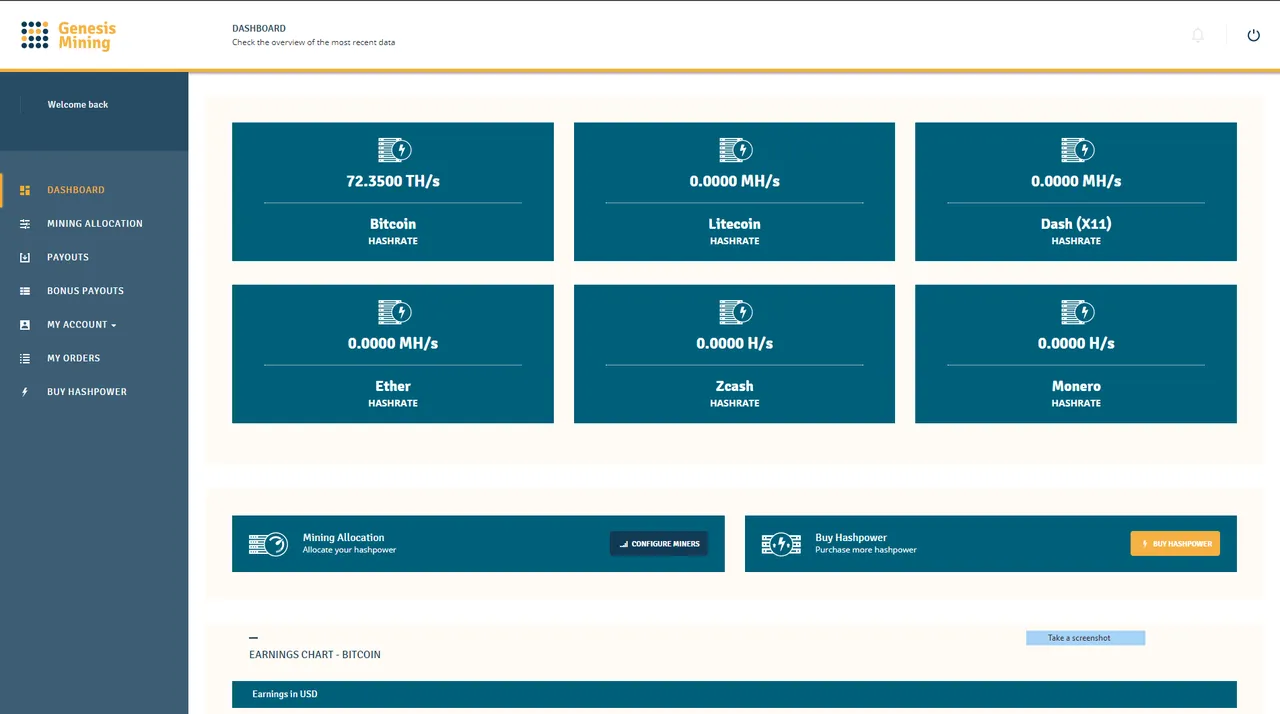Go to Payouts in the sidebar
1280x714 pixels.
point(68,257)
